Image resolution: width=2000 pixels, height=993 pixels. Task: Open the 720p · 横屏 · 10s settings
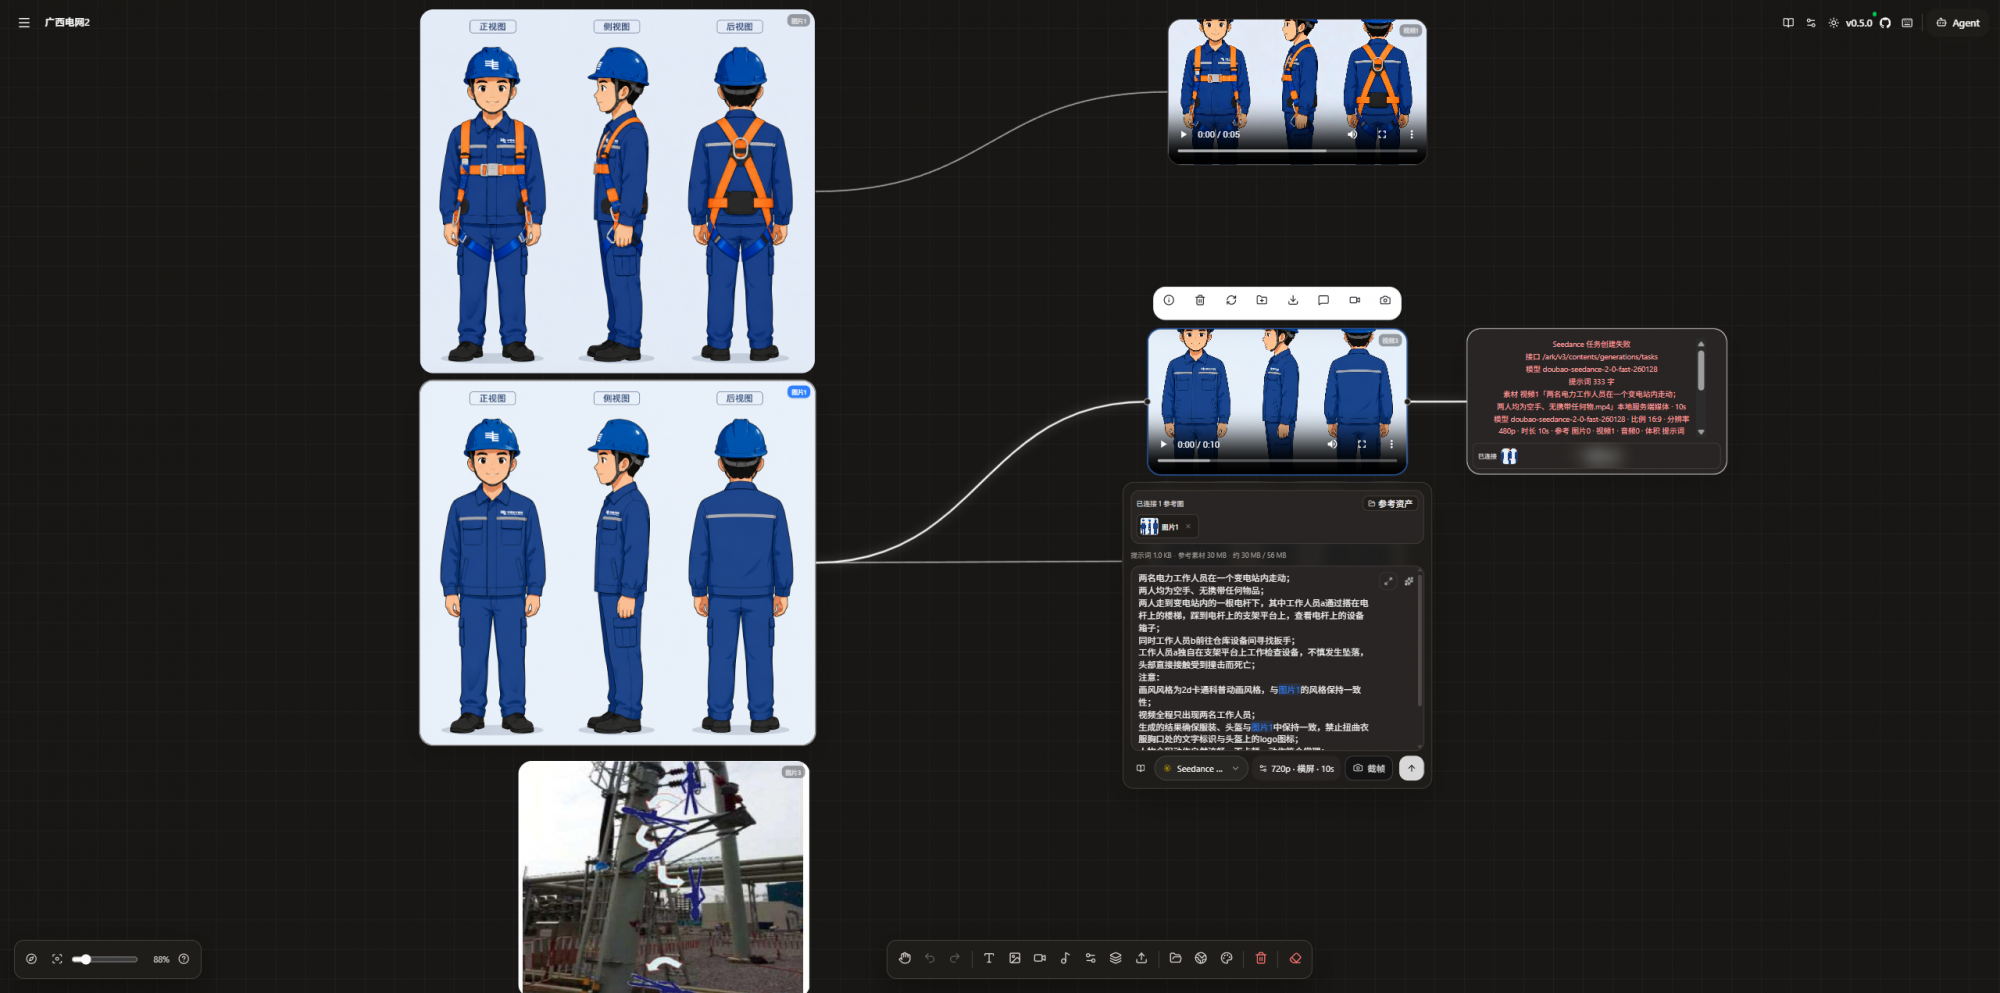point(1296,768)
